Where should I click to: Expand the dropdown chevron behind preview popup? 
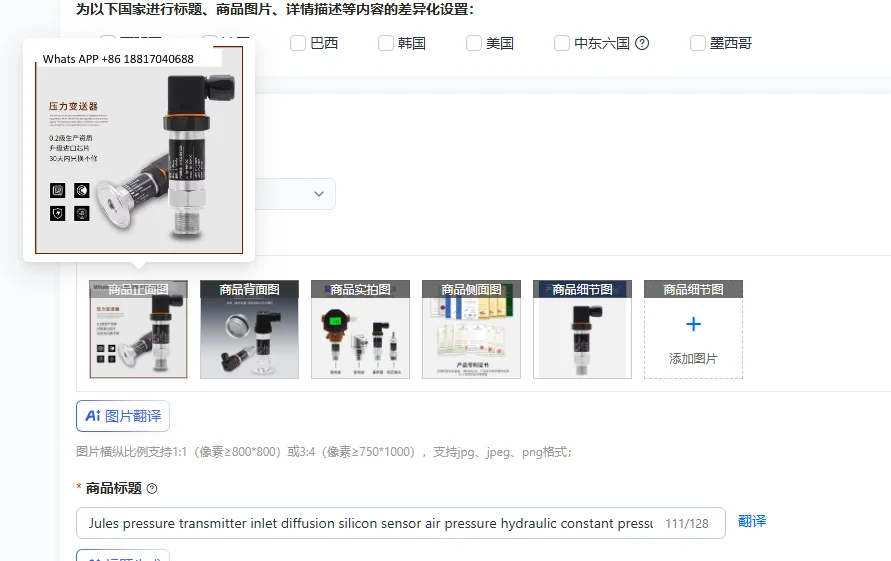[x=319, y=194]
